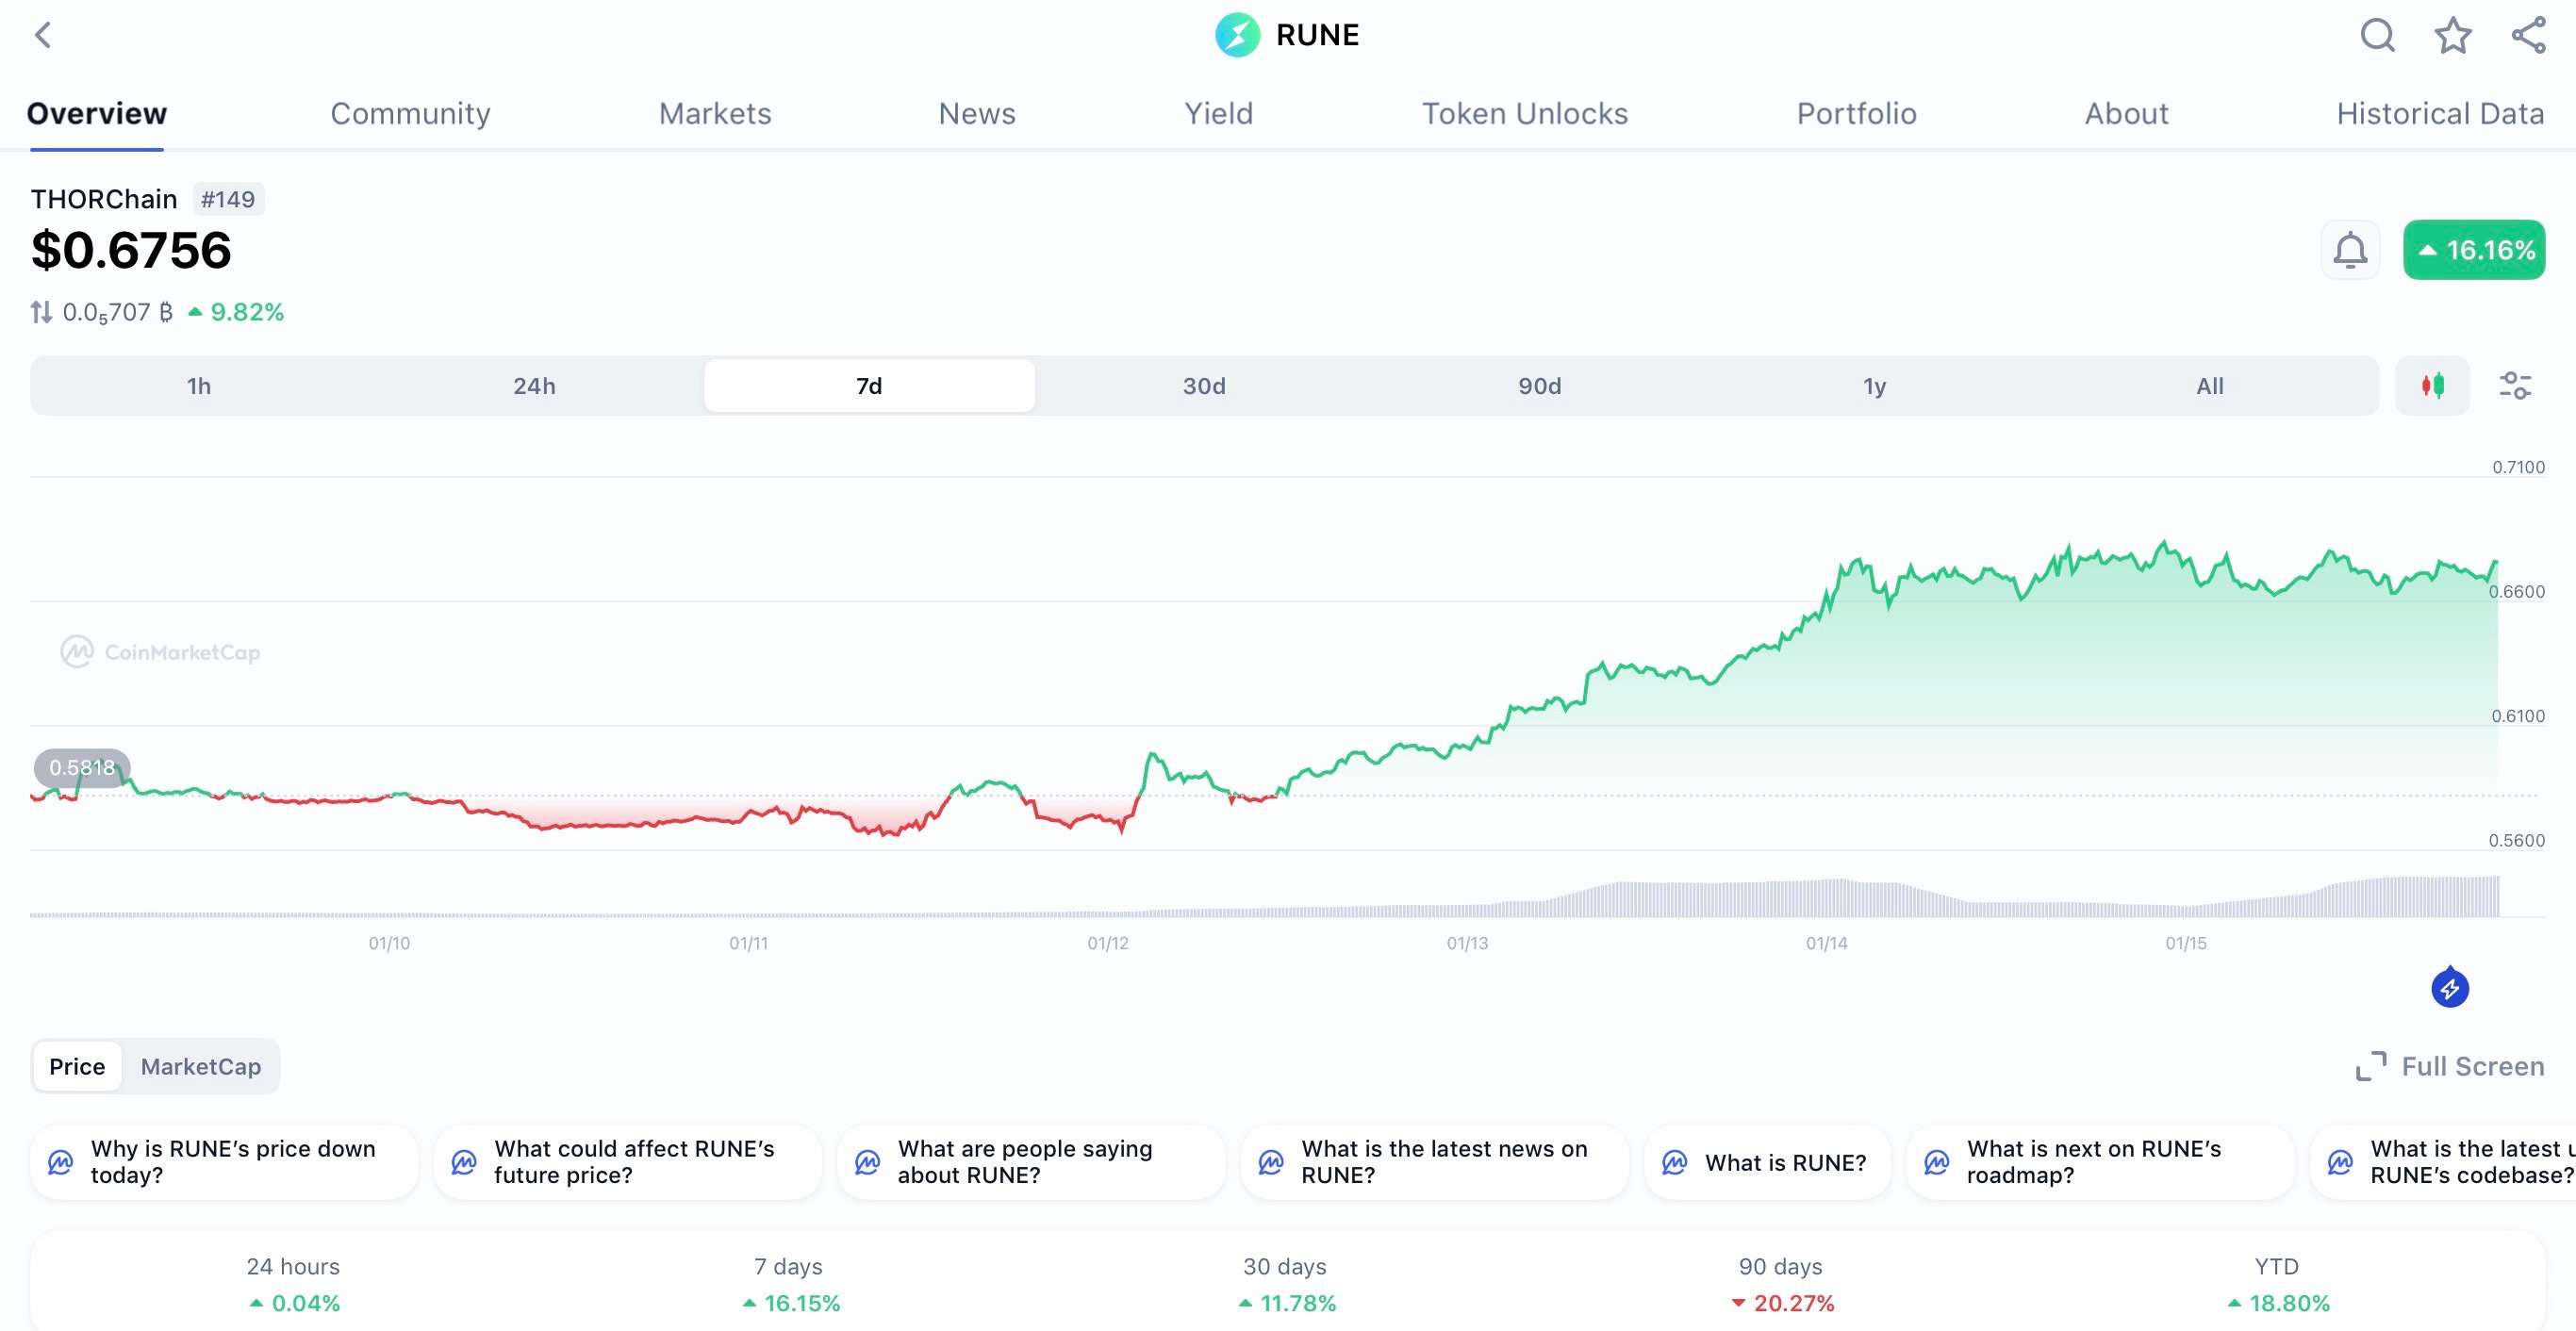2576x1331 pixels.
Task: Ask why RUNE's price is down today
Action: pyautogui.click(x=224, y=1162)
